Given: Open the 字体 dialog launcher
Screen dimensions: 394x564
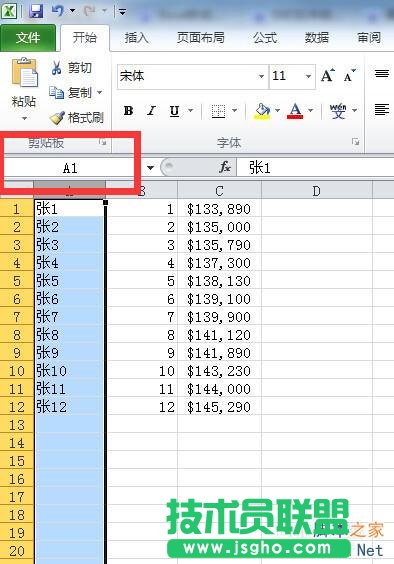Looking at the screenshot, I should (356, 141).
